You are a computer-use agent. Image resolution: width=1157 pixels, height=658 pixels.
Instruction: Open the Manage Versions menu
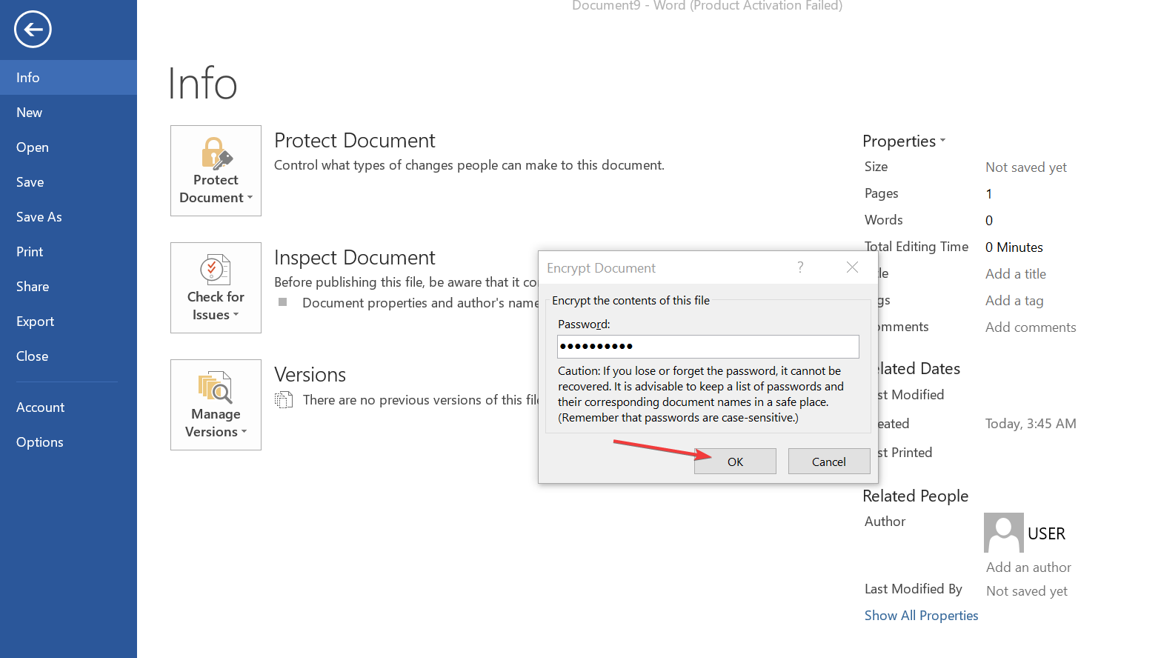(216, 405)
